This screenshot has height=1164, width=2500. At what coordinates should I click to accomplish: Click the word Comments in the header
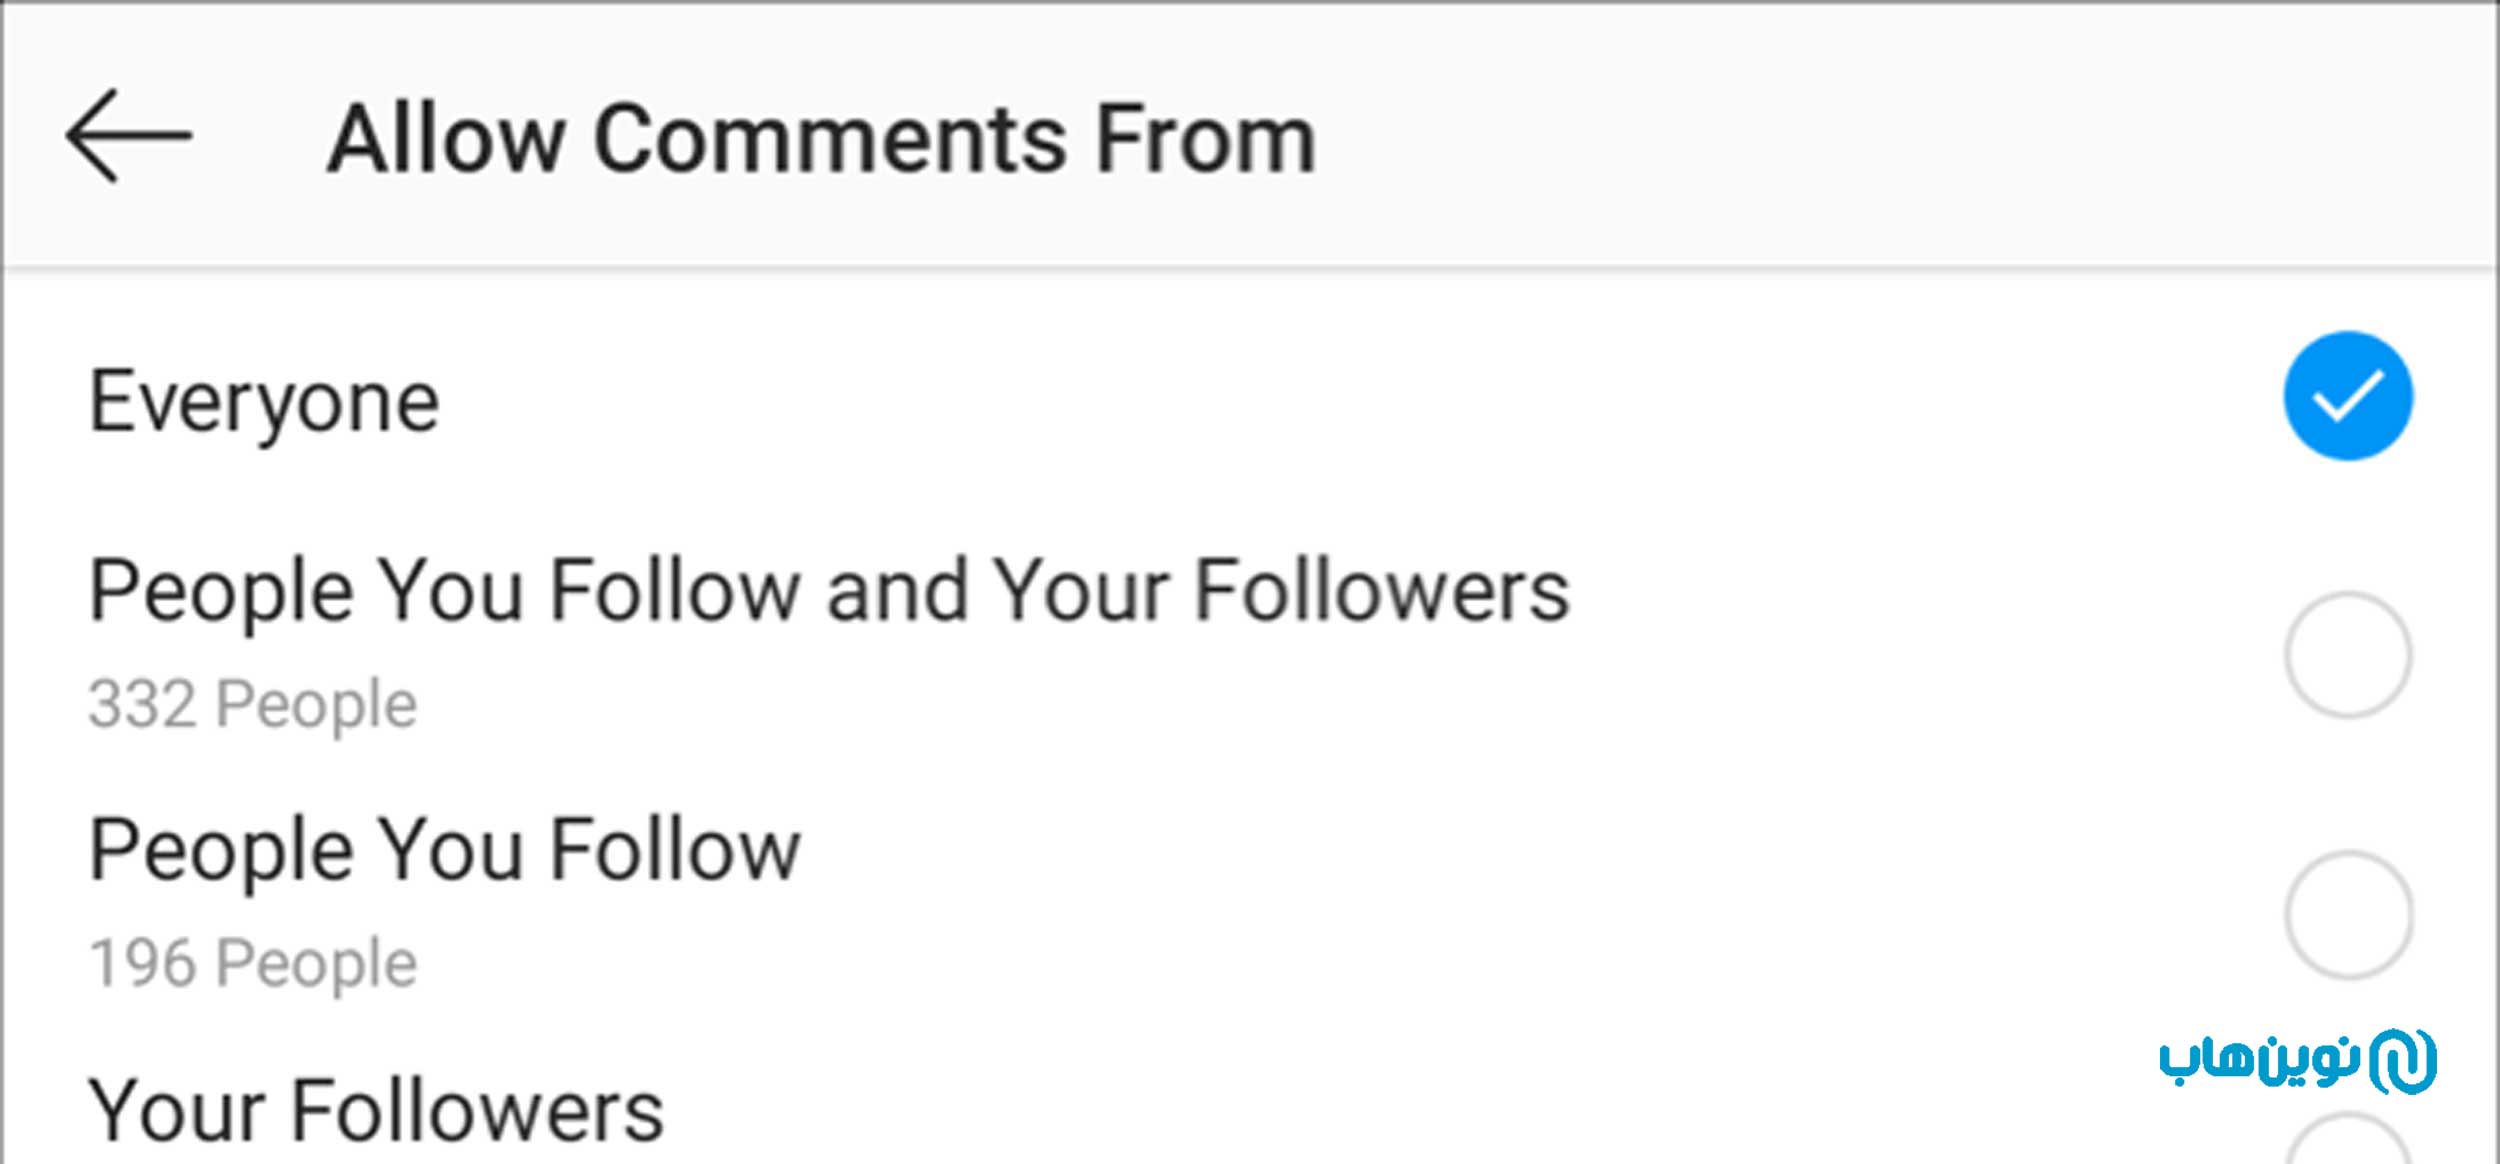[829, 140]
